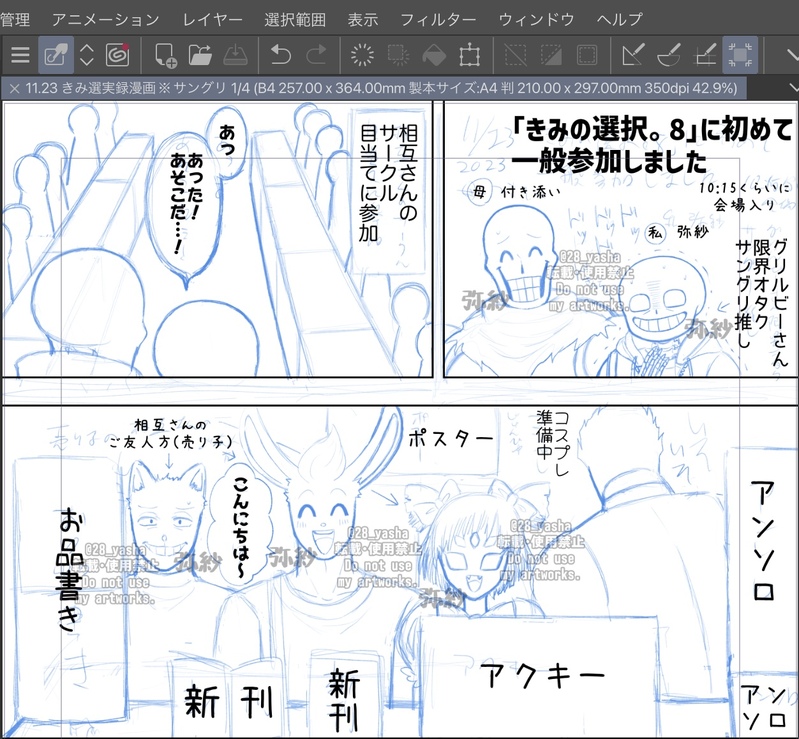Undo the last action
The image size is (799, 739).
280,55
